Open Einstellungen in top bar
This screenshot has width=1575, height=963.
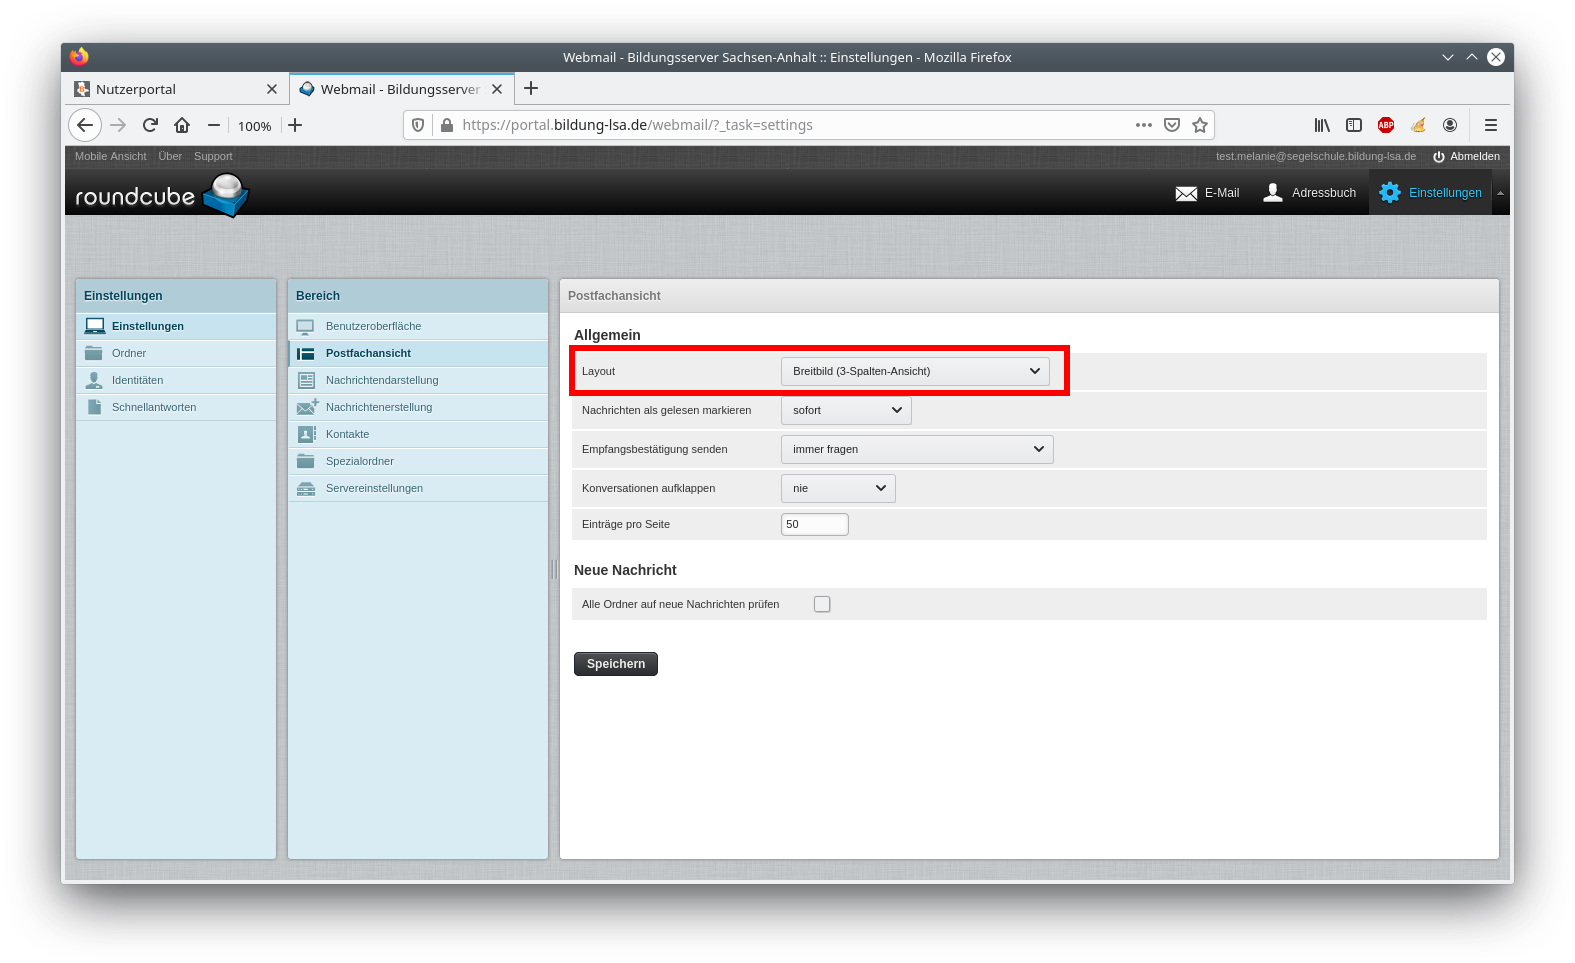[x=1430, y=193]
